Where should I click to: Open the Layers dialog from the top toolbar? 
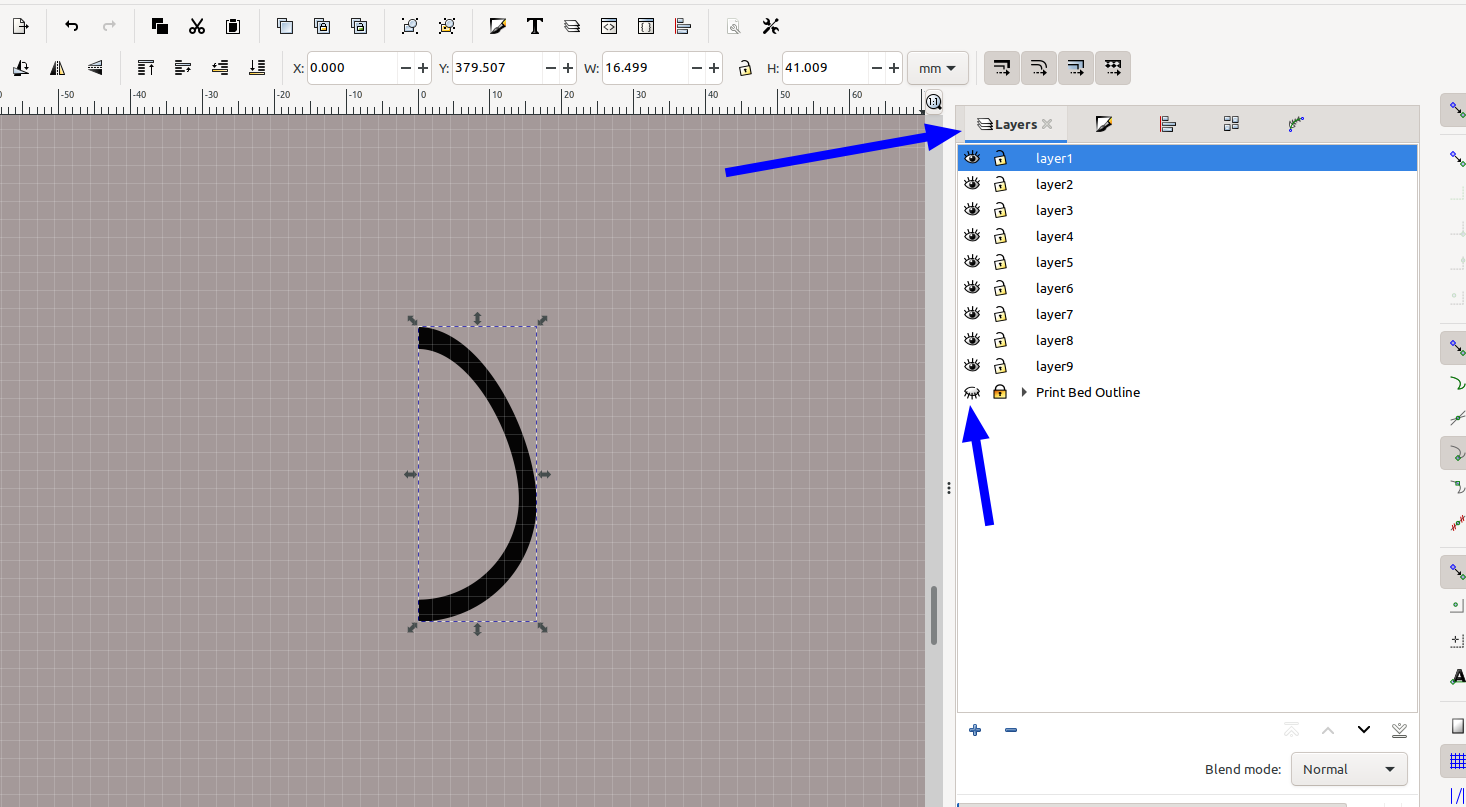coord(572,26)
